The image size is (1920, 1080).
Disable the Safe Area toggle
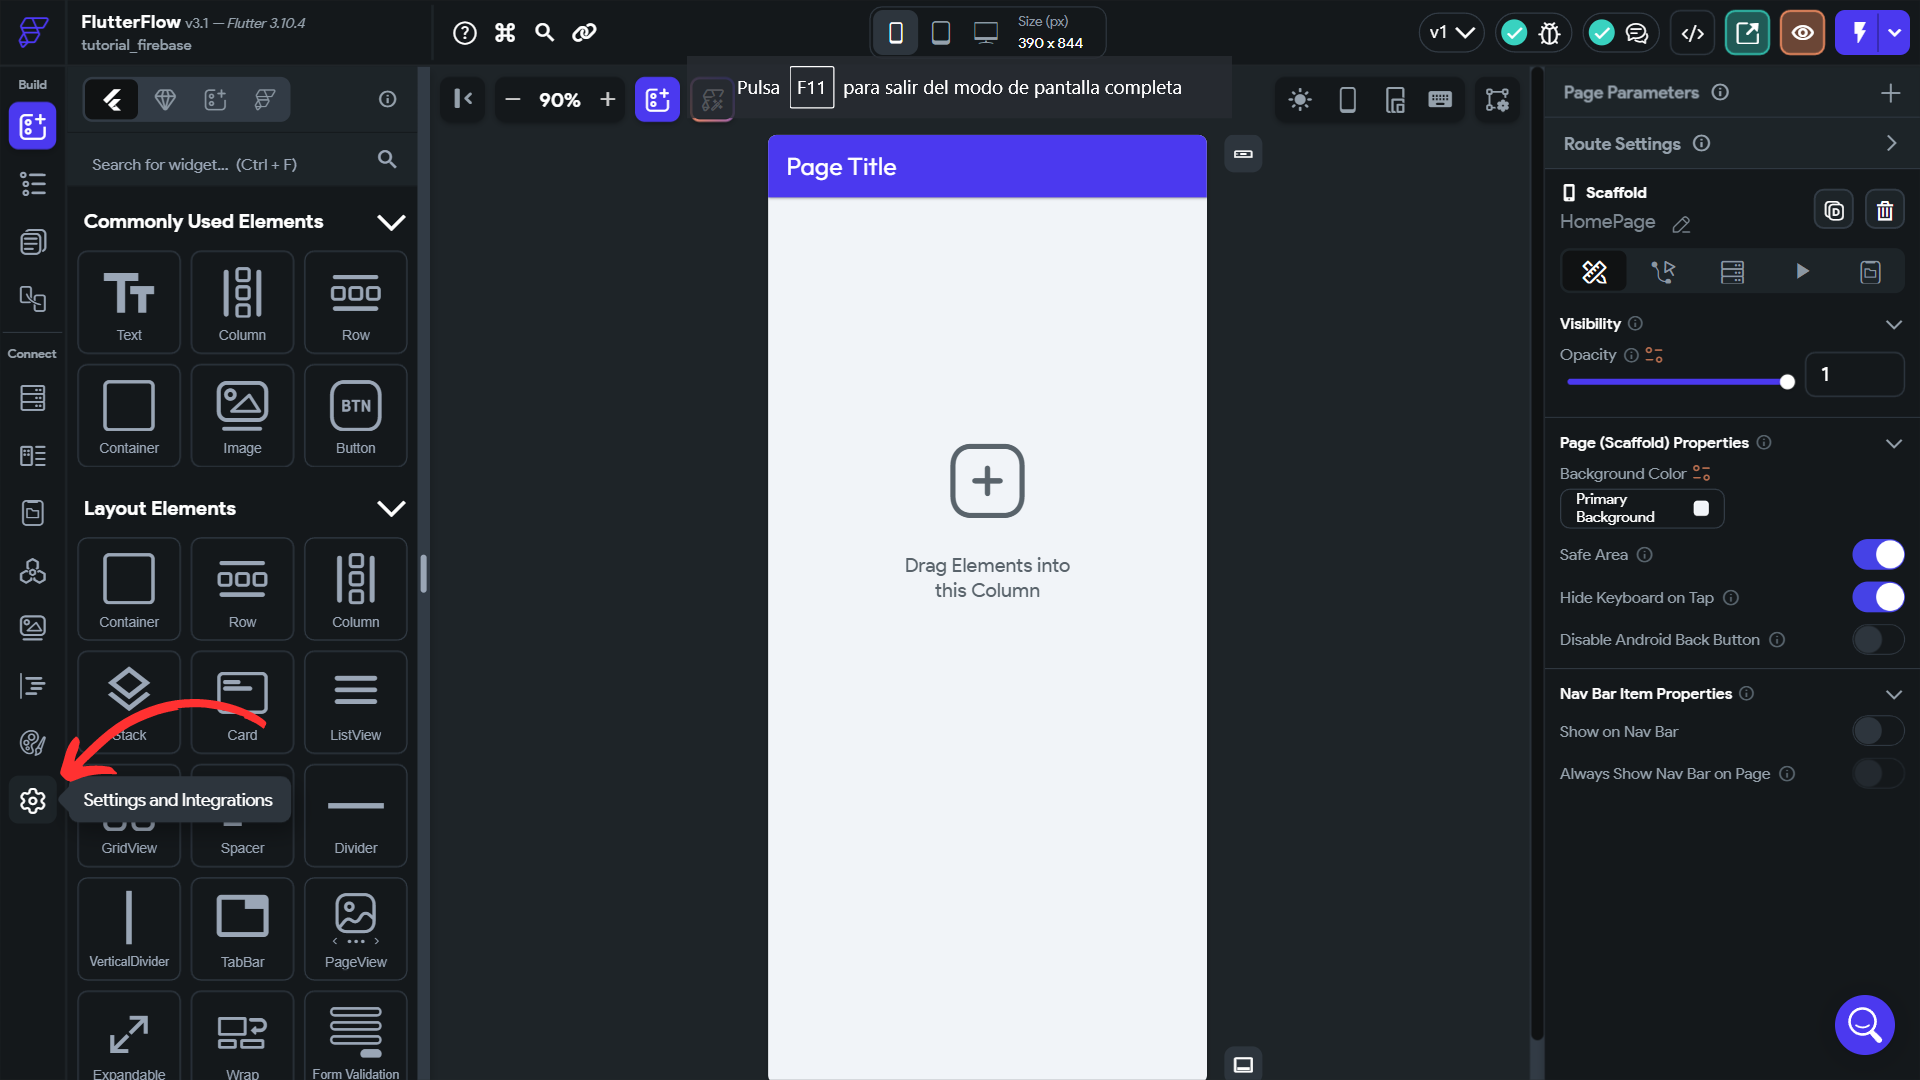pyautogui.click(x=1878, y=554)
